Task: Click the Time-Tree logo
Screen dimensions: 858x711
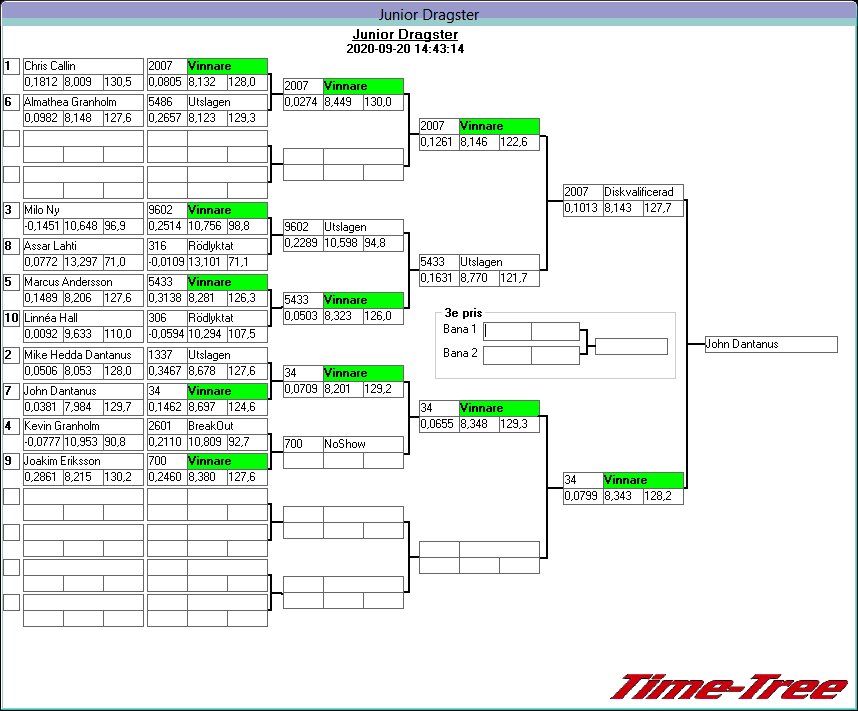Action: [x=729, y=687]
